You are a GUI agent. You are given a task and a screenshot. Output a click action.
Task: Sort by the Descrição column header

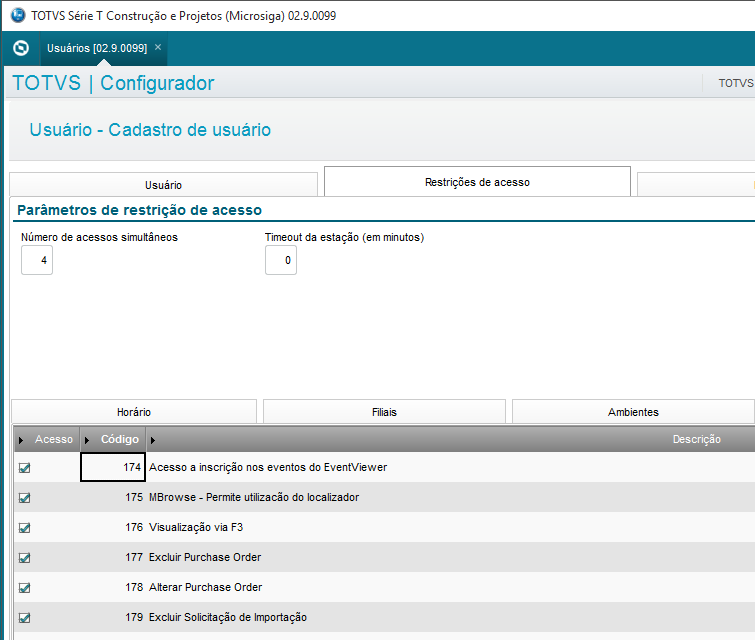tap(696, 439)
